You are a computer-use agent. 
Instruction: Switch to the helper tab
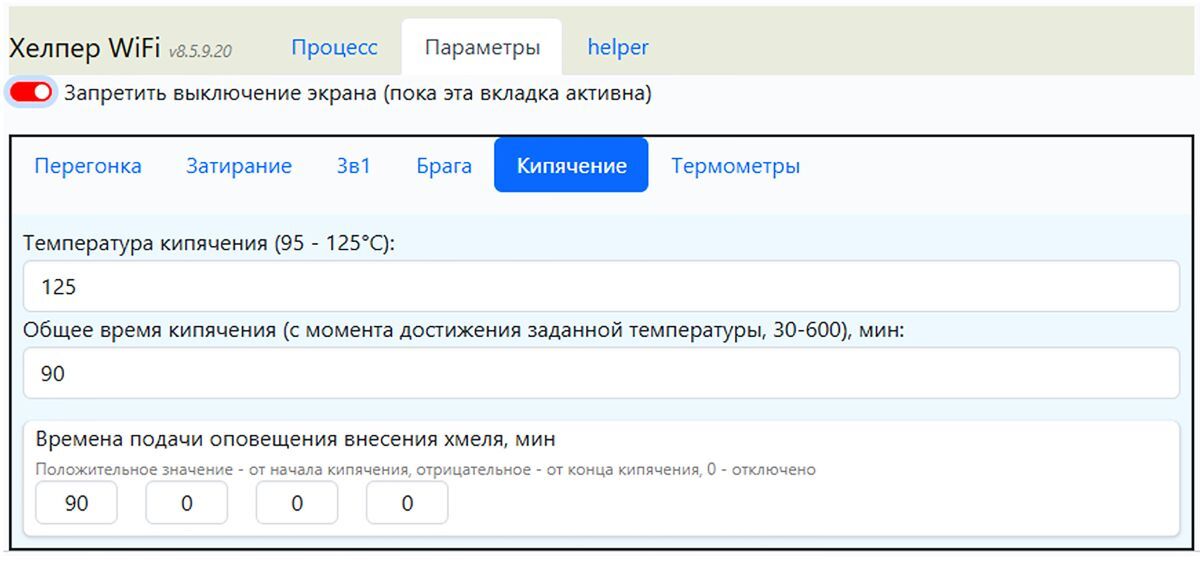click(x=618, y=47)
